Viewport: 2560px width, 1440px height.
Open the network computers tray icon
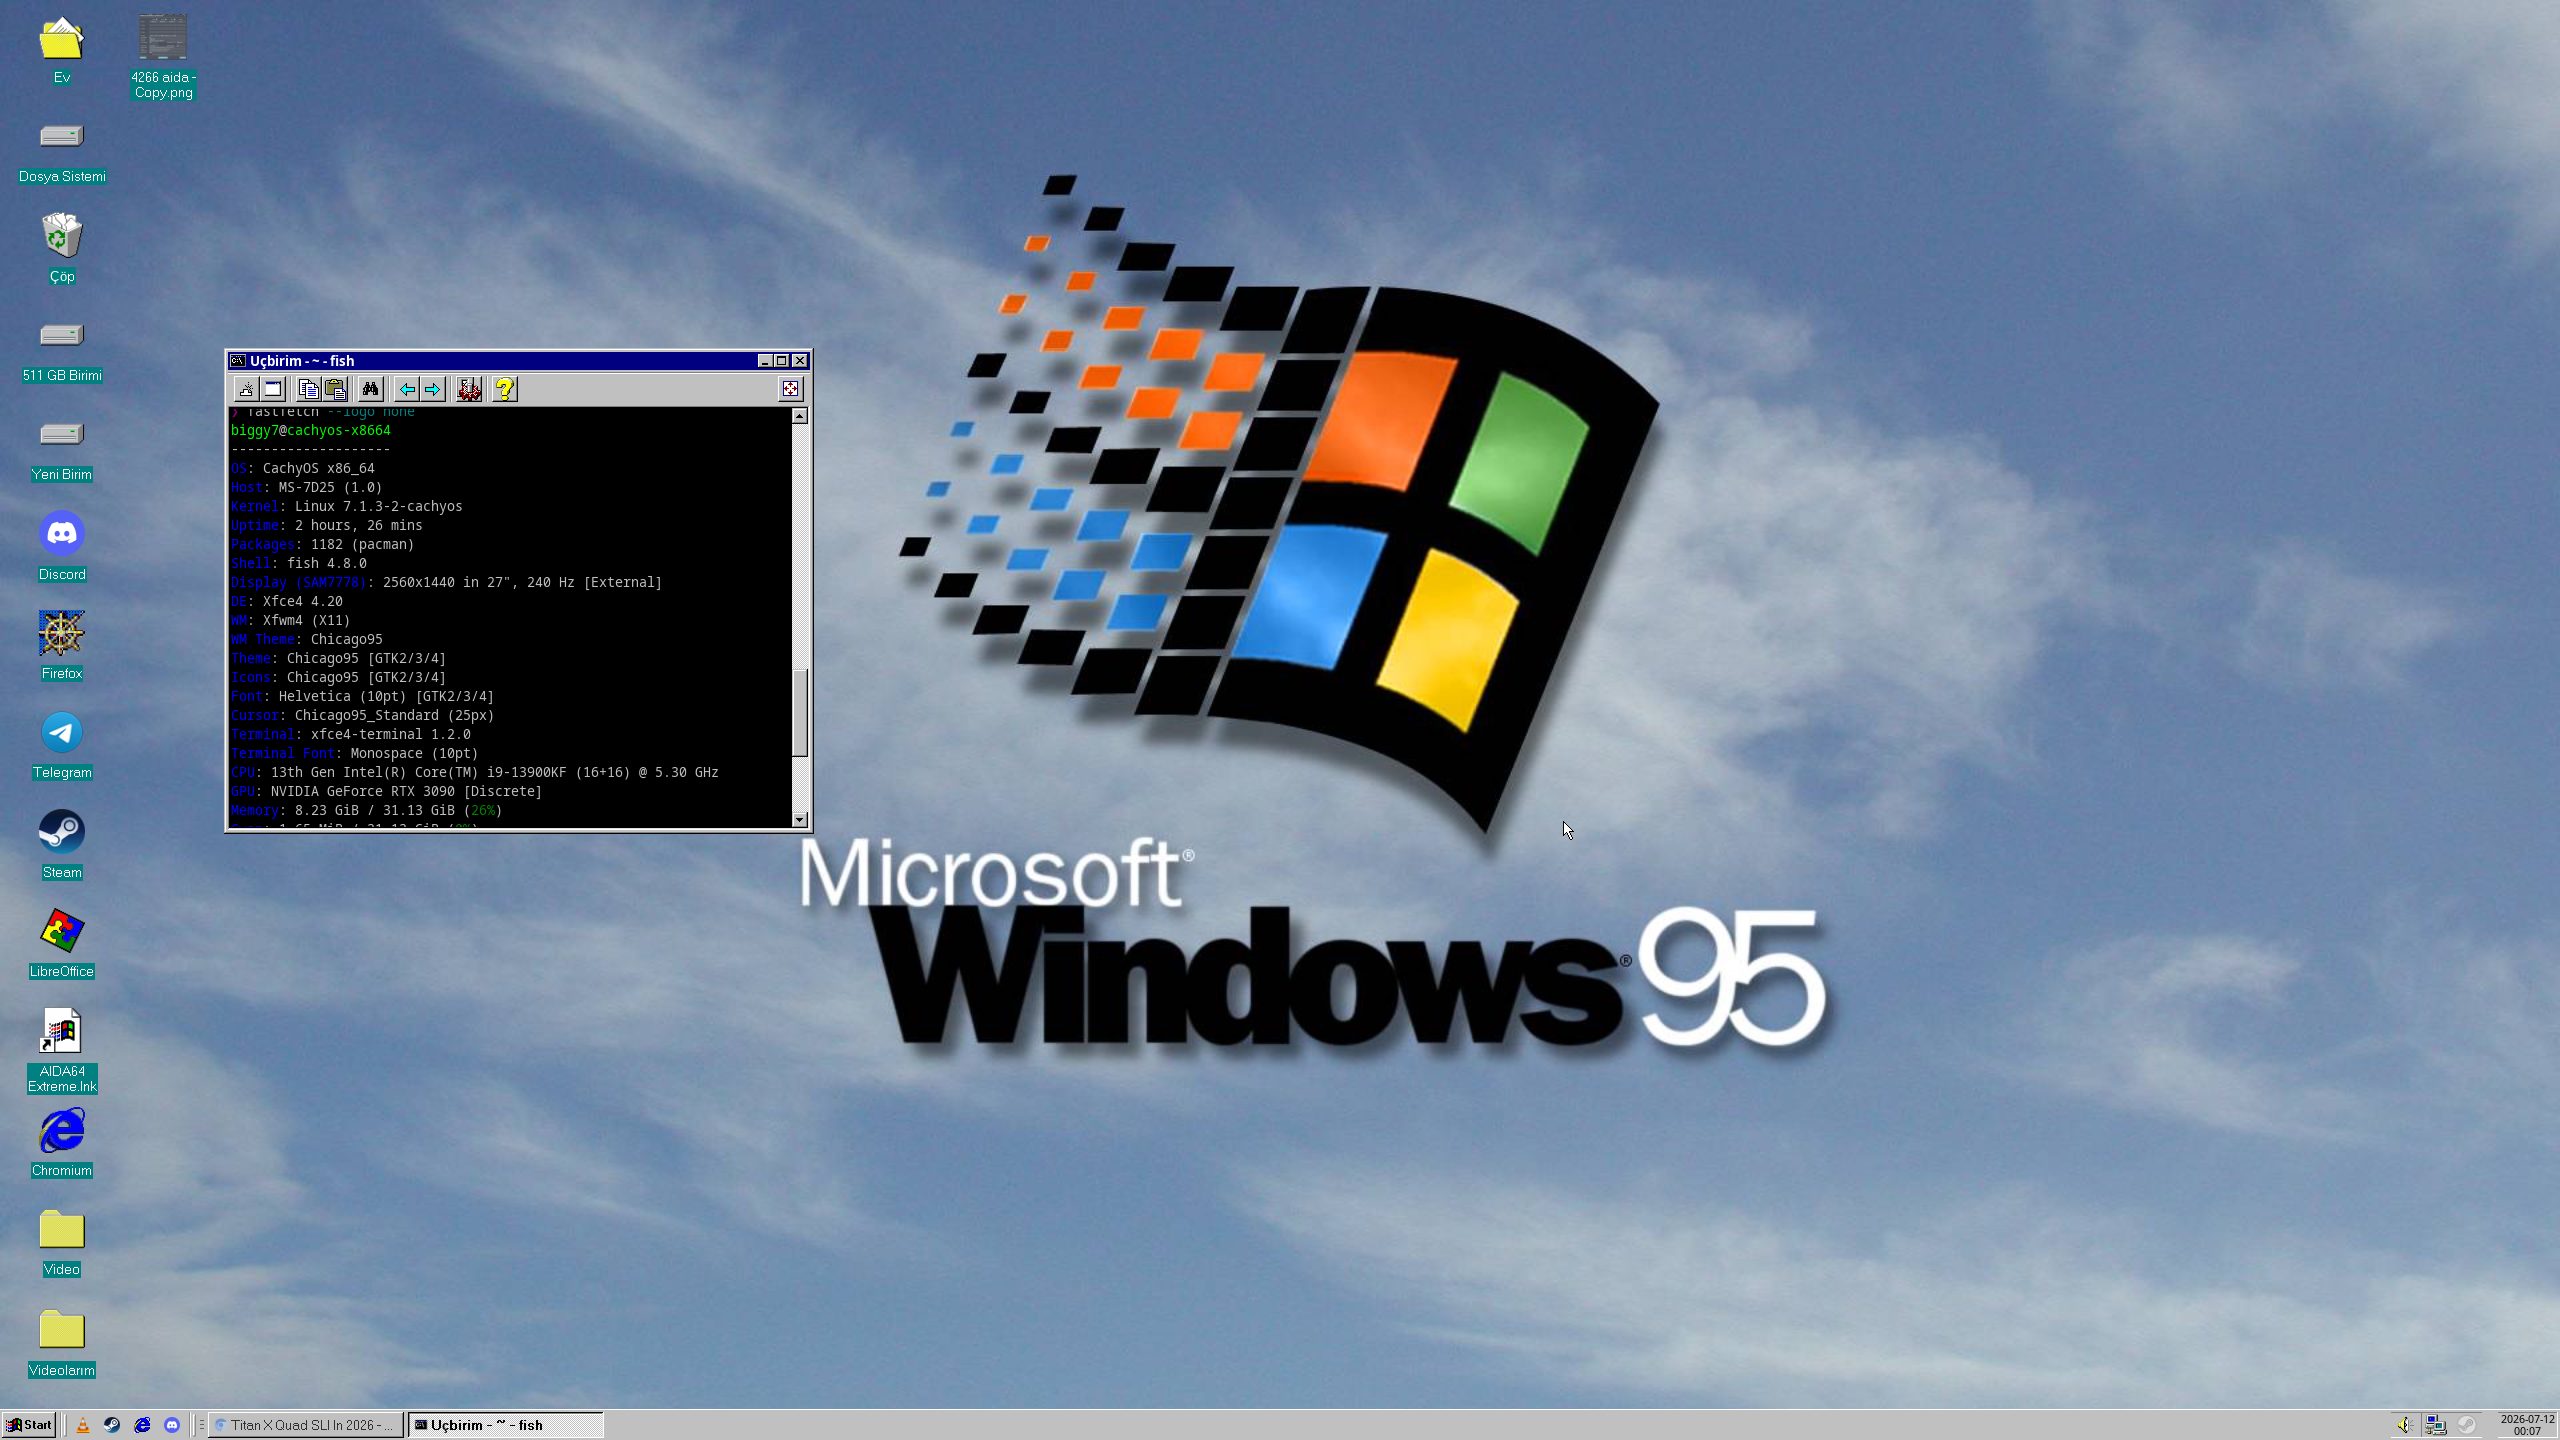coord(2436,1425)
